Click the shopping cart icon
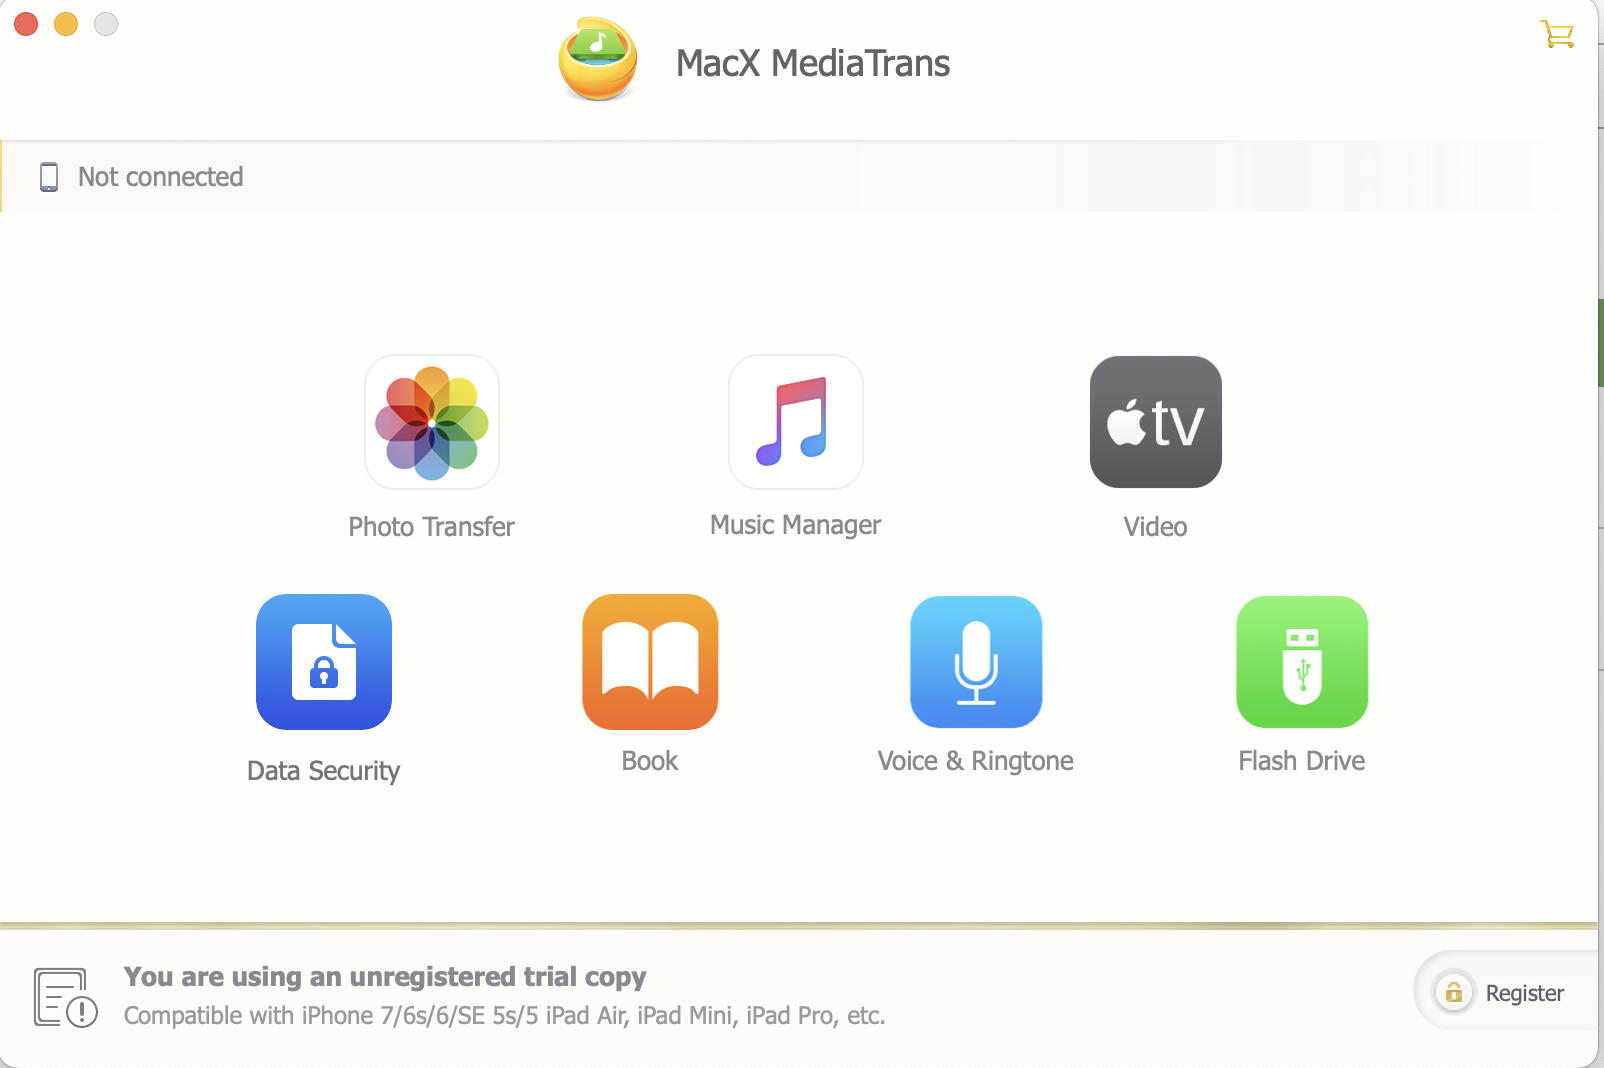Screen dimensions: 1604x1068 click(x=1557, y=35)
